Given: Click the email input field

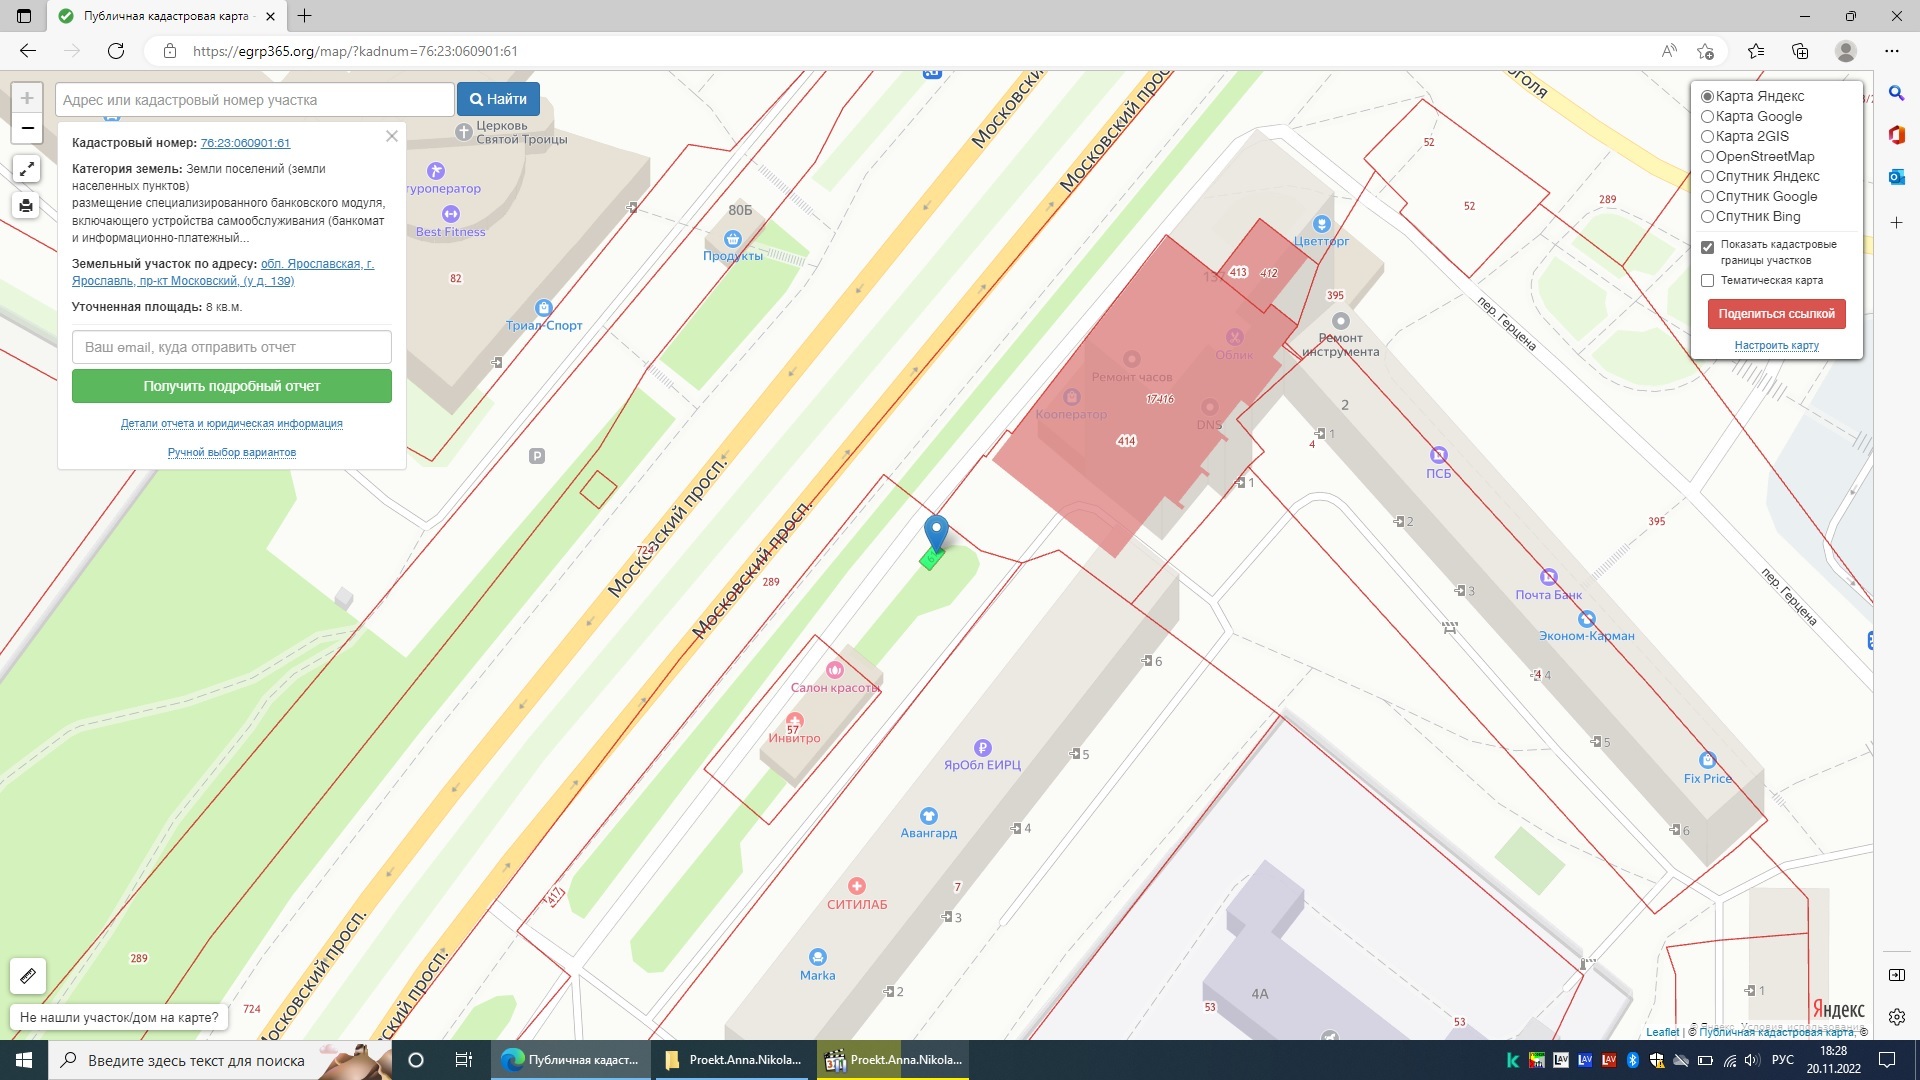Looking at the screenshot, I should [231, 347].
